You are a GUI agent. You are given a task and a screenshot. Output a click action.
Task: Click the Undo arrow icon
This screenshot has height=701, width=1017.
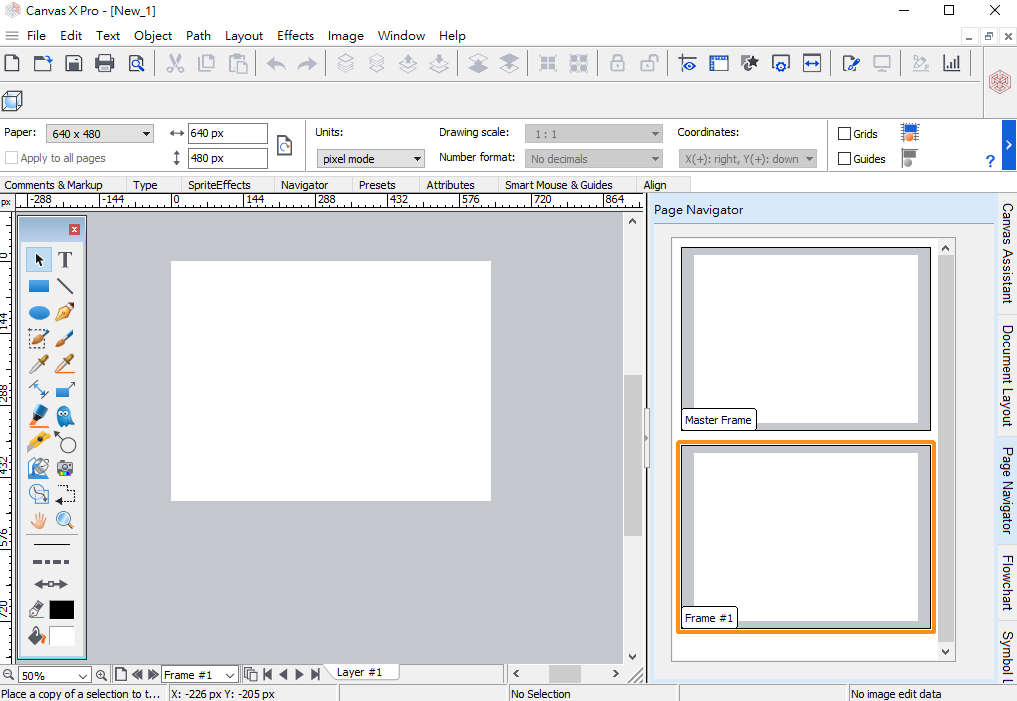click(x=276, y=64)
